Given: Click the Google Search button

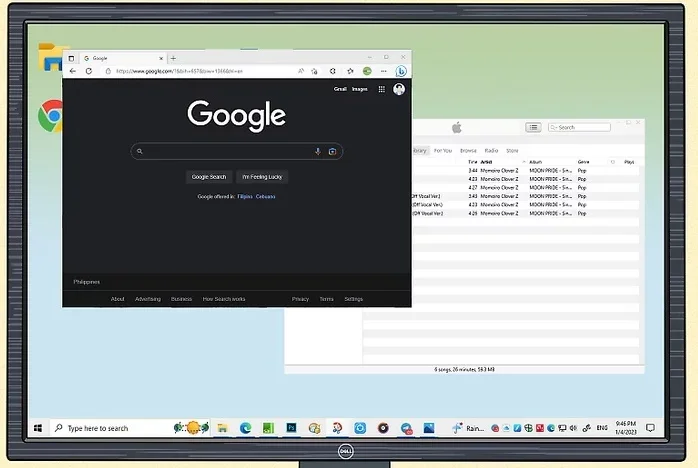Looking at the screenshot, I should [209, 177].
